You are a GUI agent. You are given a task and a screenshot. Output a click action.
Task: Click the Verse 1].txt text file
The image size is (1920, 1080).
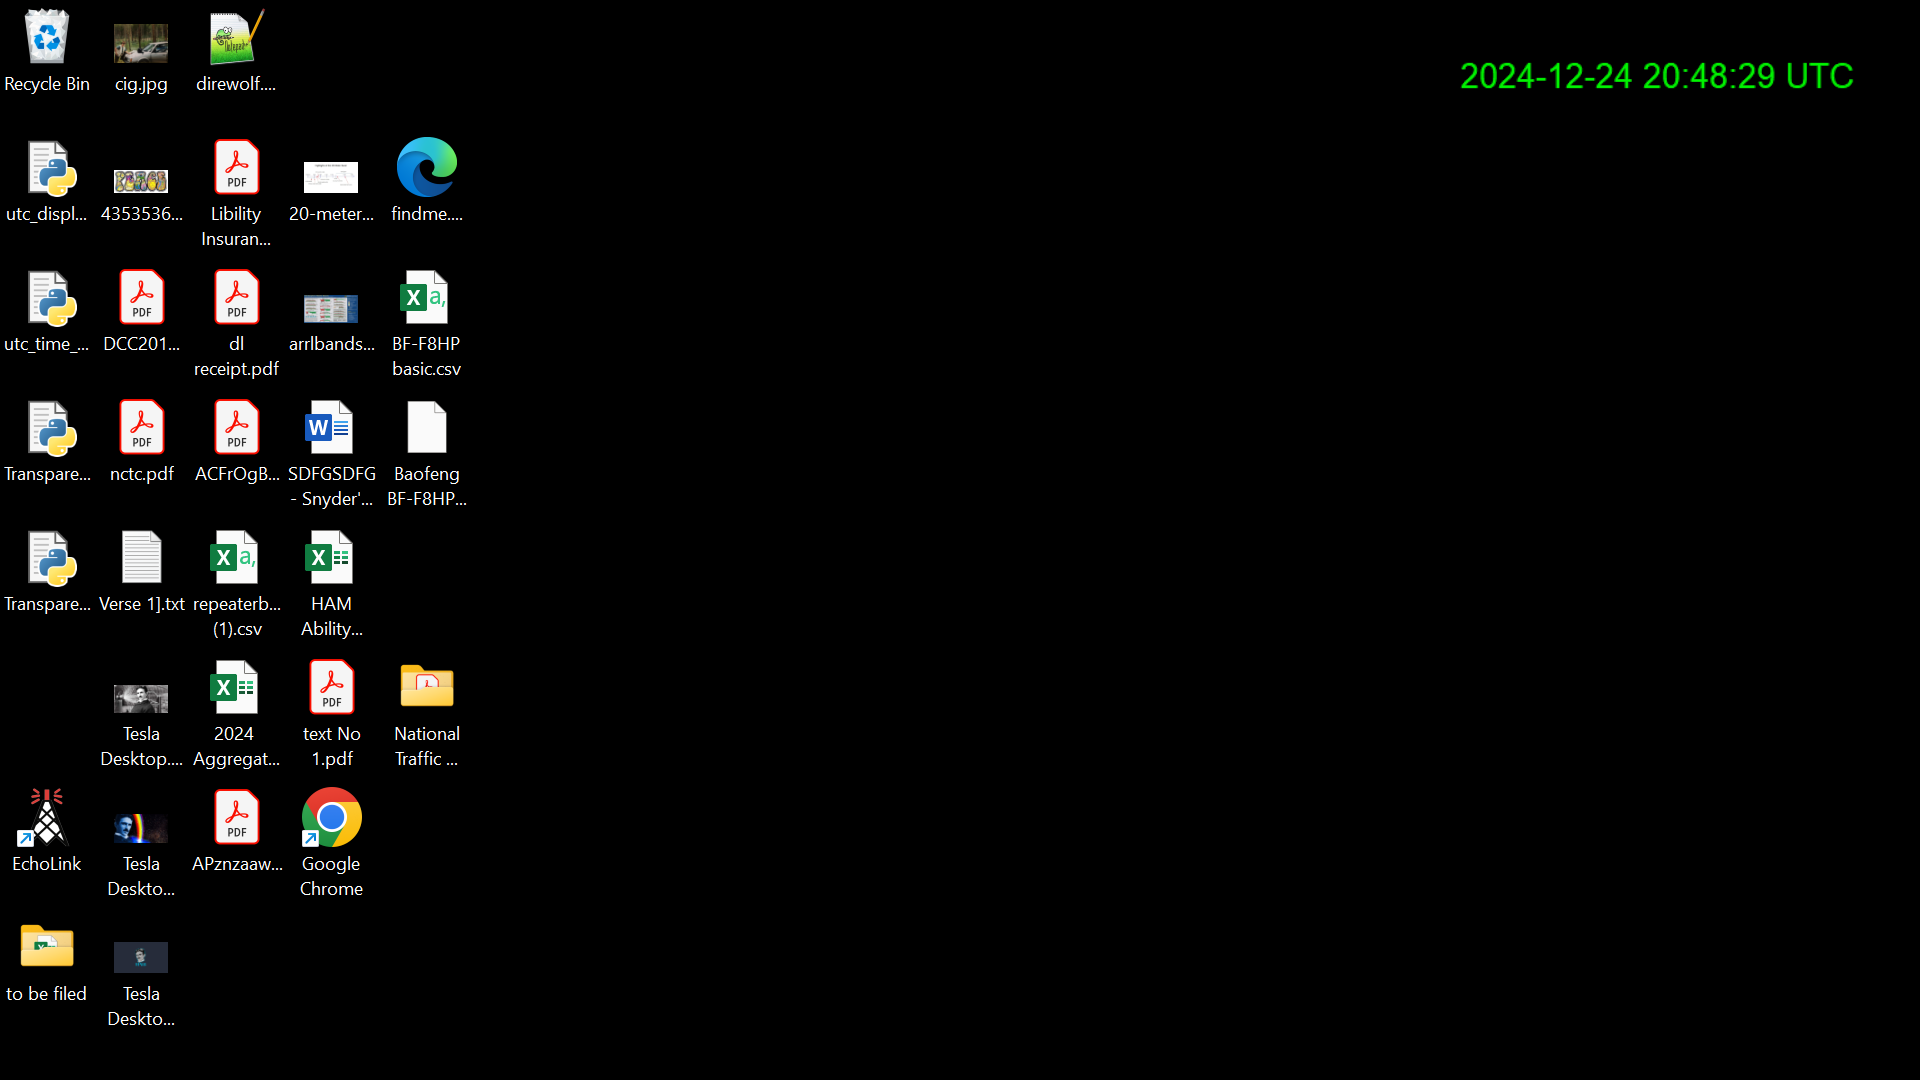(141, 572)
